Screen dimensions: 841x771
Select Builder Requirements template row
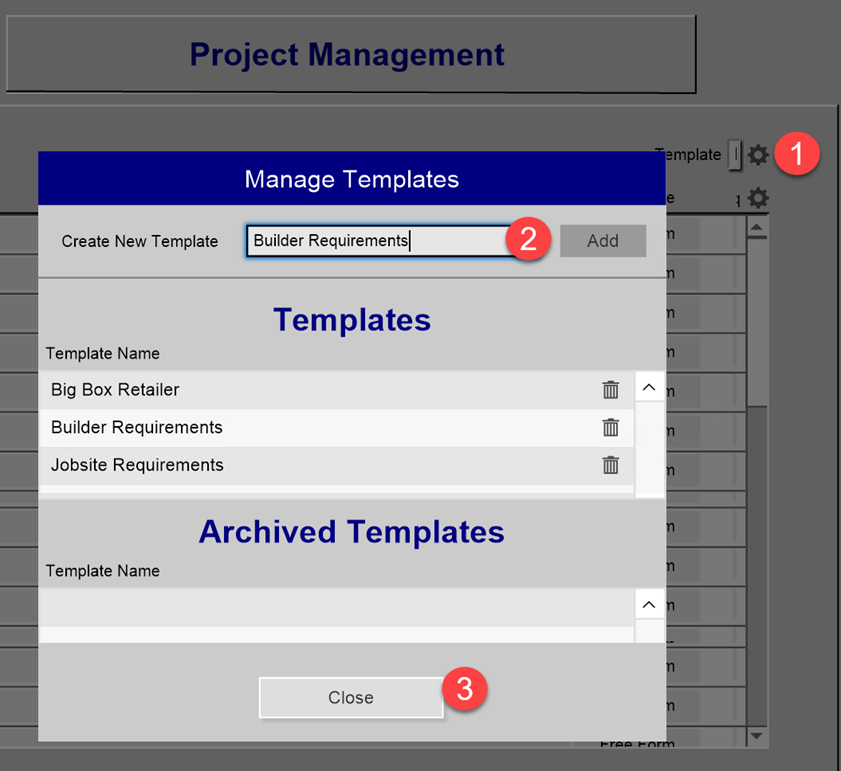point(336,428)
